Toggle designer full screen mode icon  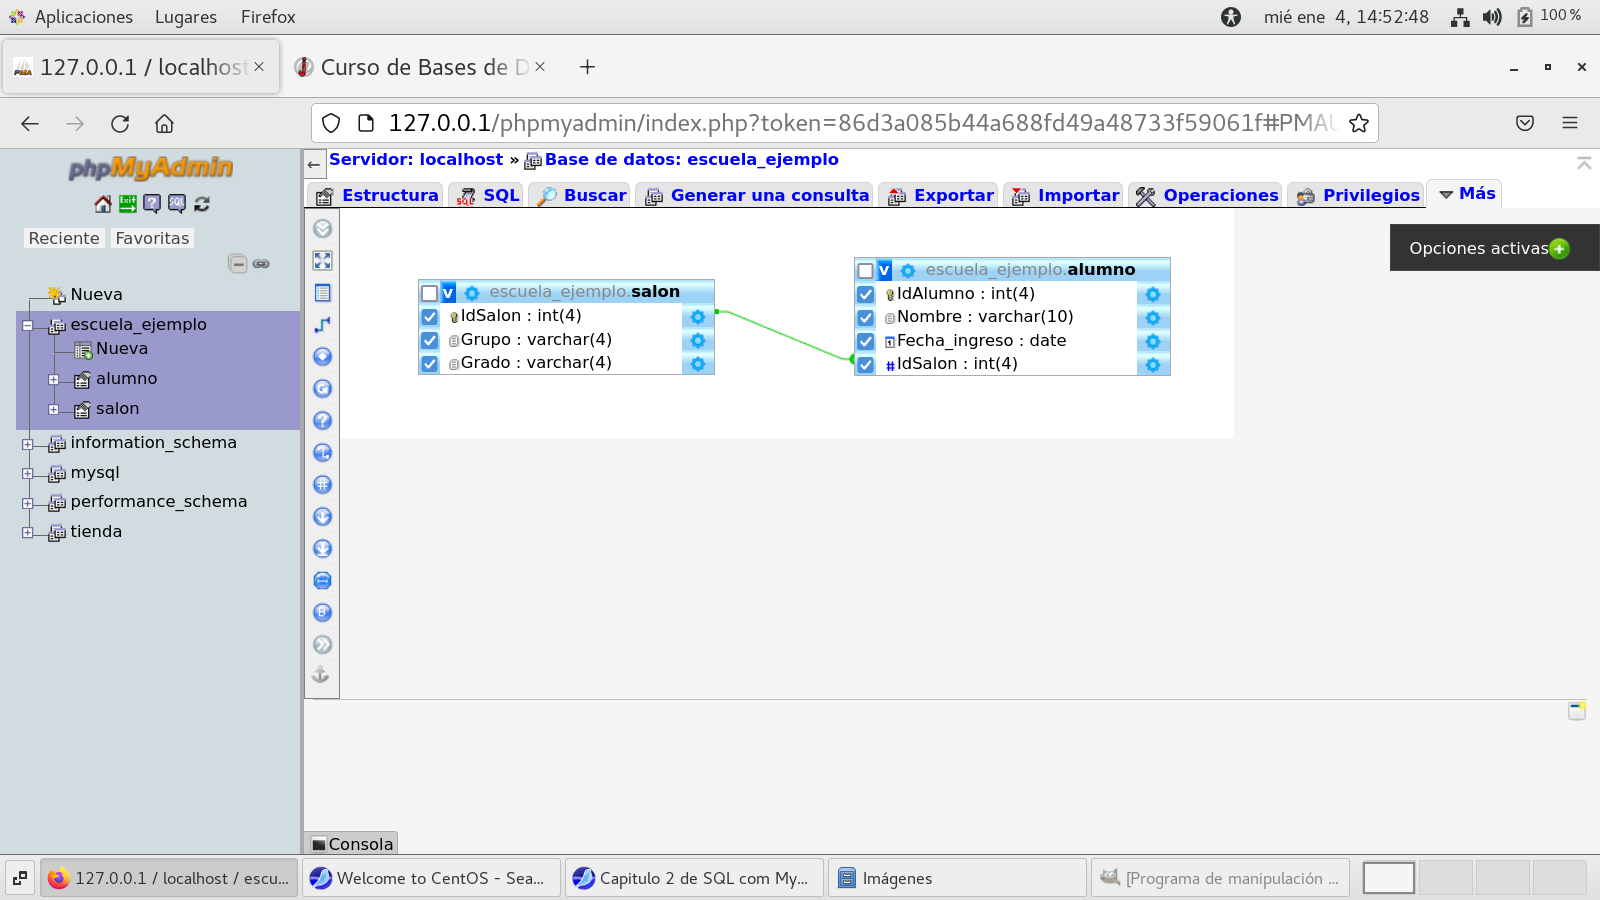point(322,261)
